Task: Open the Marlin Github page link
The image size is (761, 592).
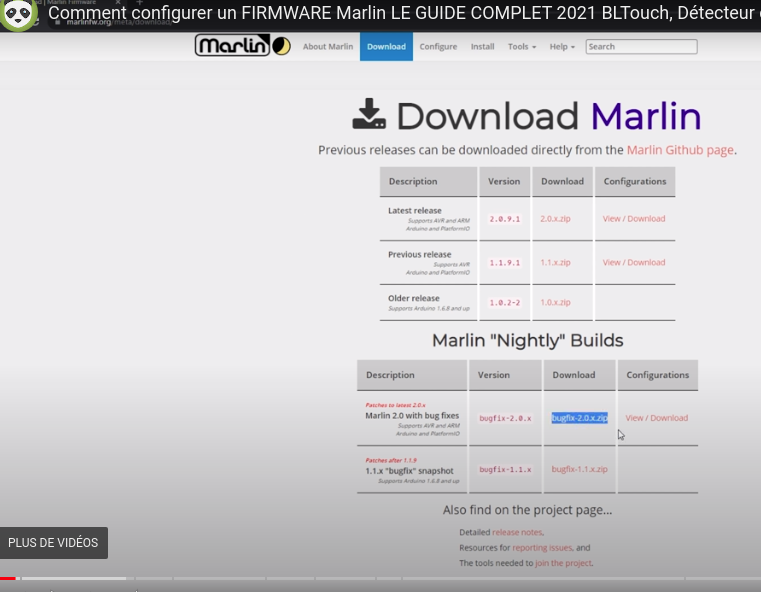Action: point(680,150)
